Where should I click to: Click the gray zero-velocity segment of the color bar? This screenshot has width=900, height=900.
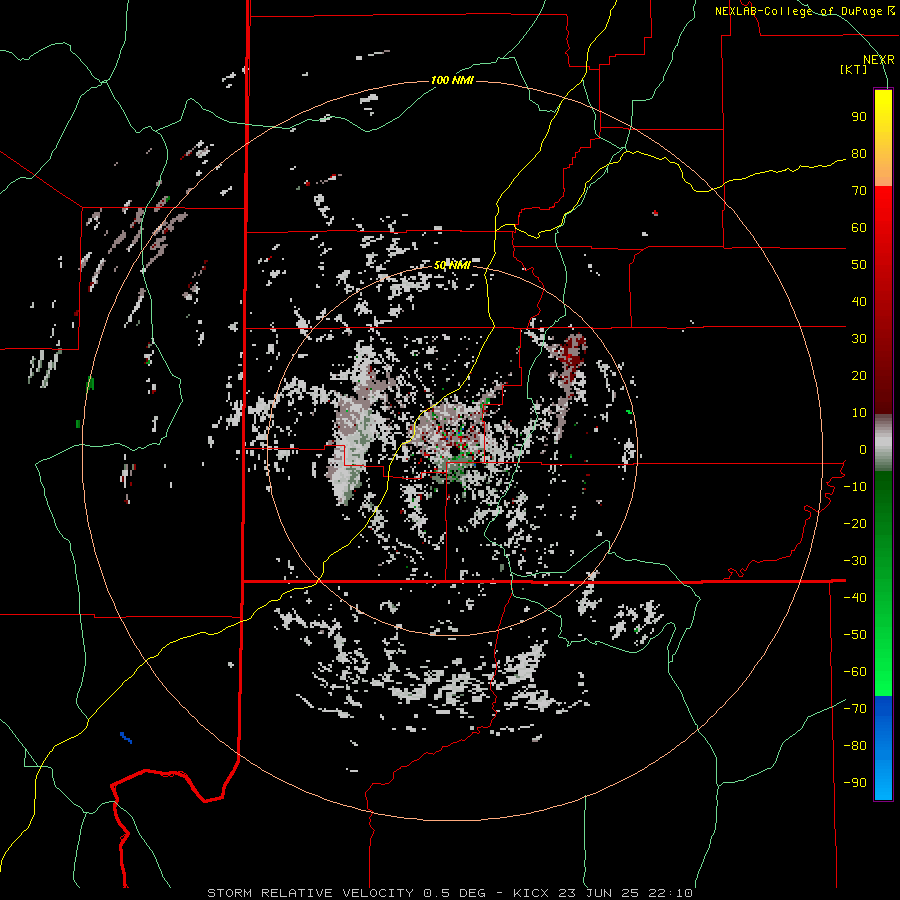(883, 443)
